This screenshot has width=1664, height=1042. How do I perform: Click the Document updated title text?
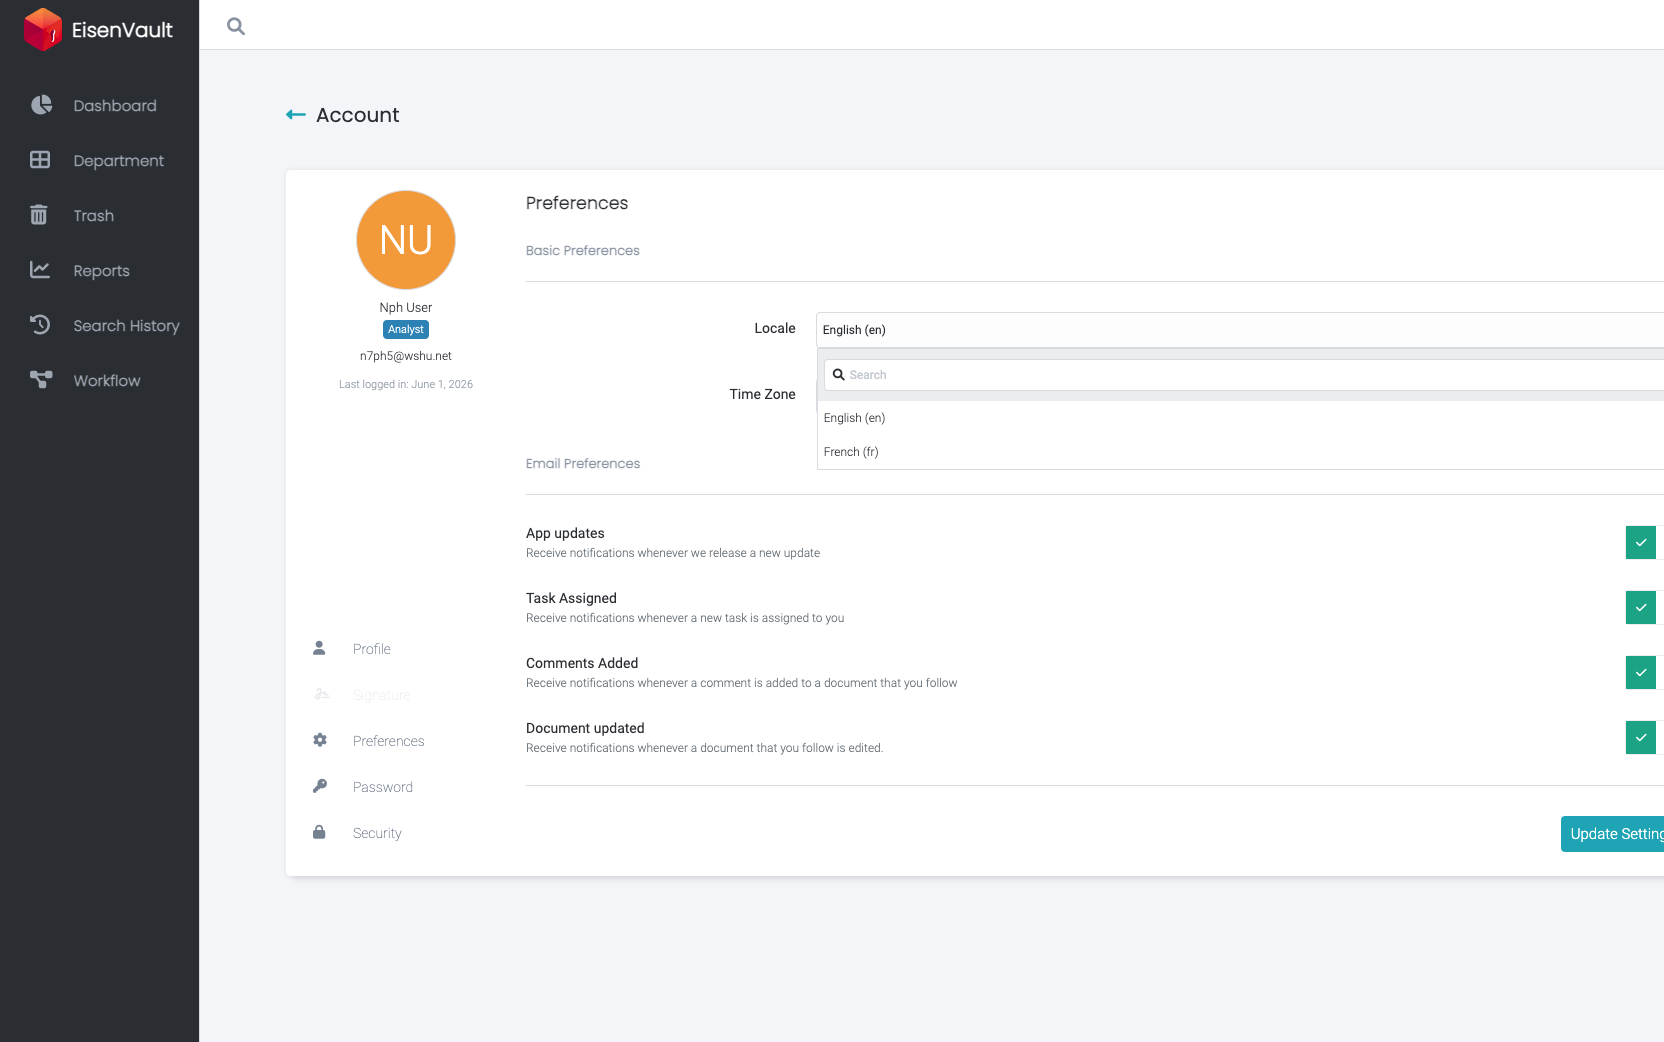[x=585, y=728]
